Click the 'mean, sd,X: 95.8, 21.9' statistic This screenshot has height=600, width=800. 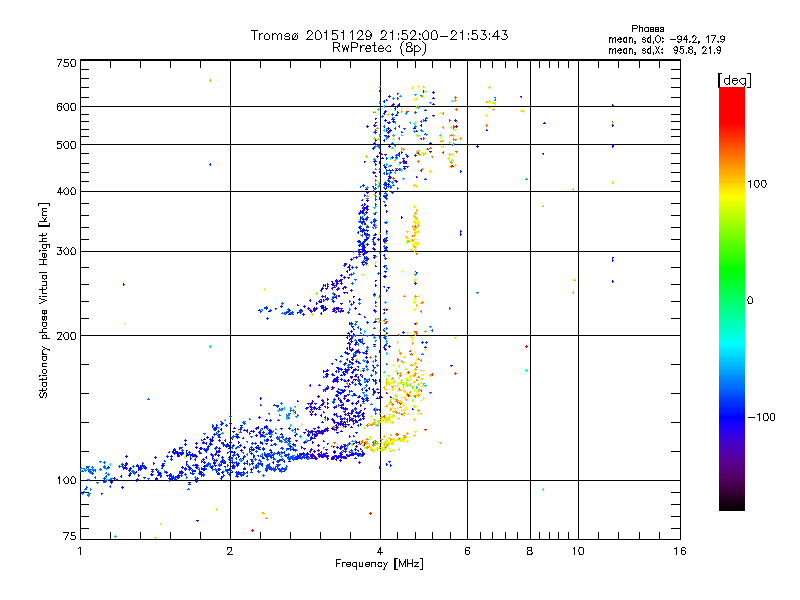664,50
